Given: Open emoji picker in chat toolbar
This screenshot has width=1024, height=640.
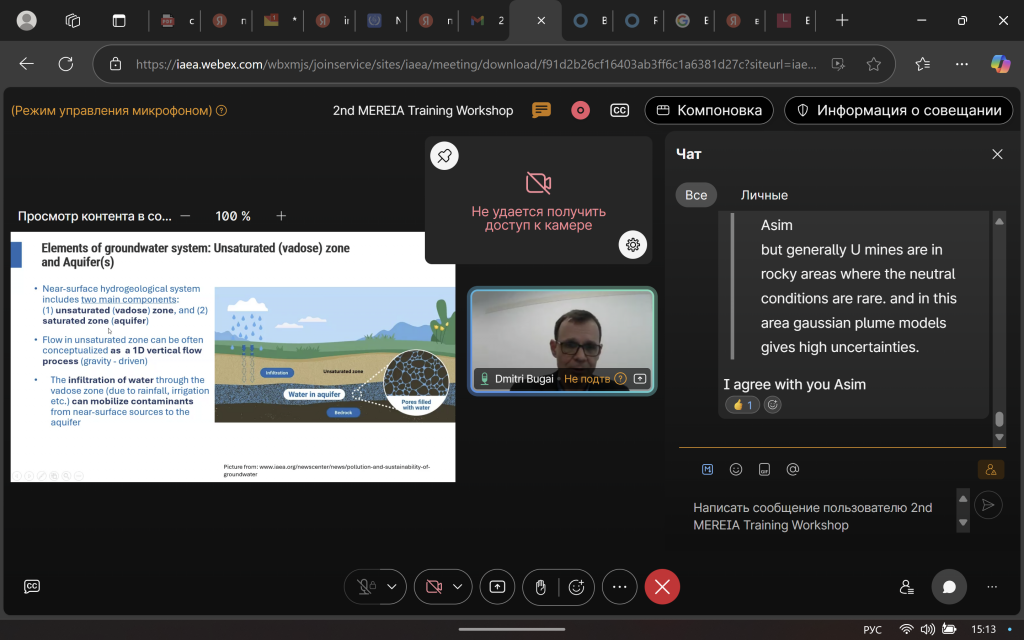Looking at the screenshot, I should tap(736, 469).
